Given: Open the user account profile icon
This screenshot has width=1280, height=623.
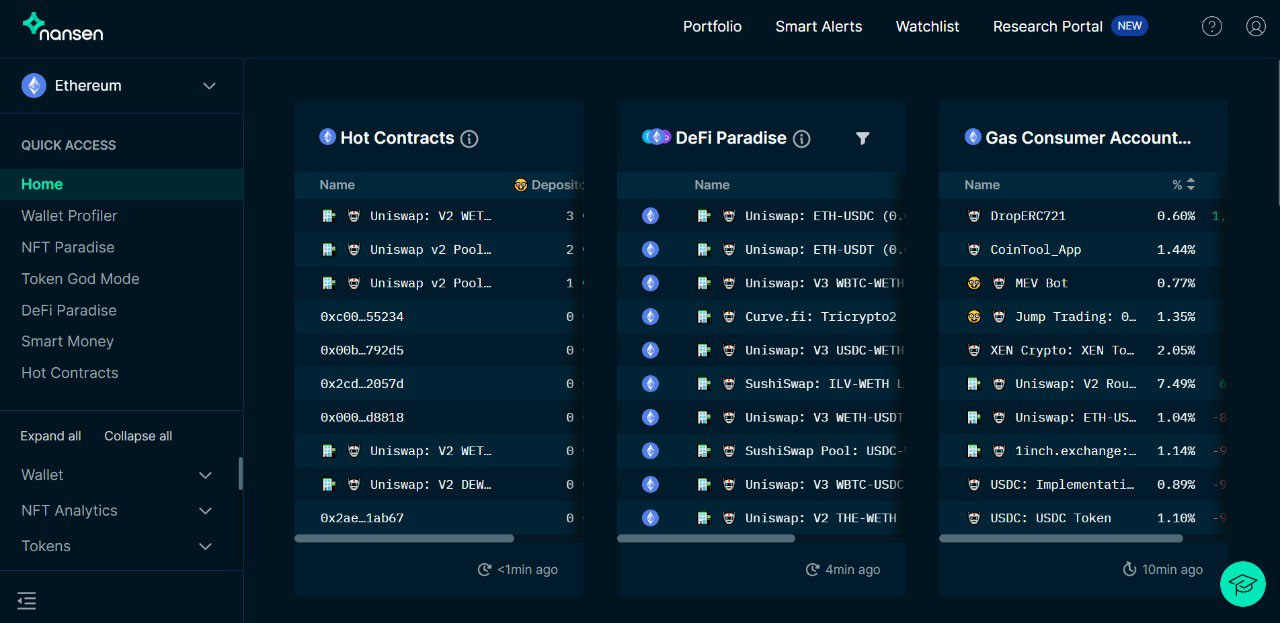Looking at the screenshot, I should pyautogui.click(x=1256, y=27).
